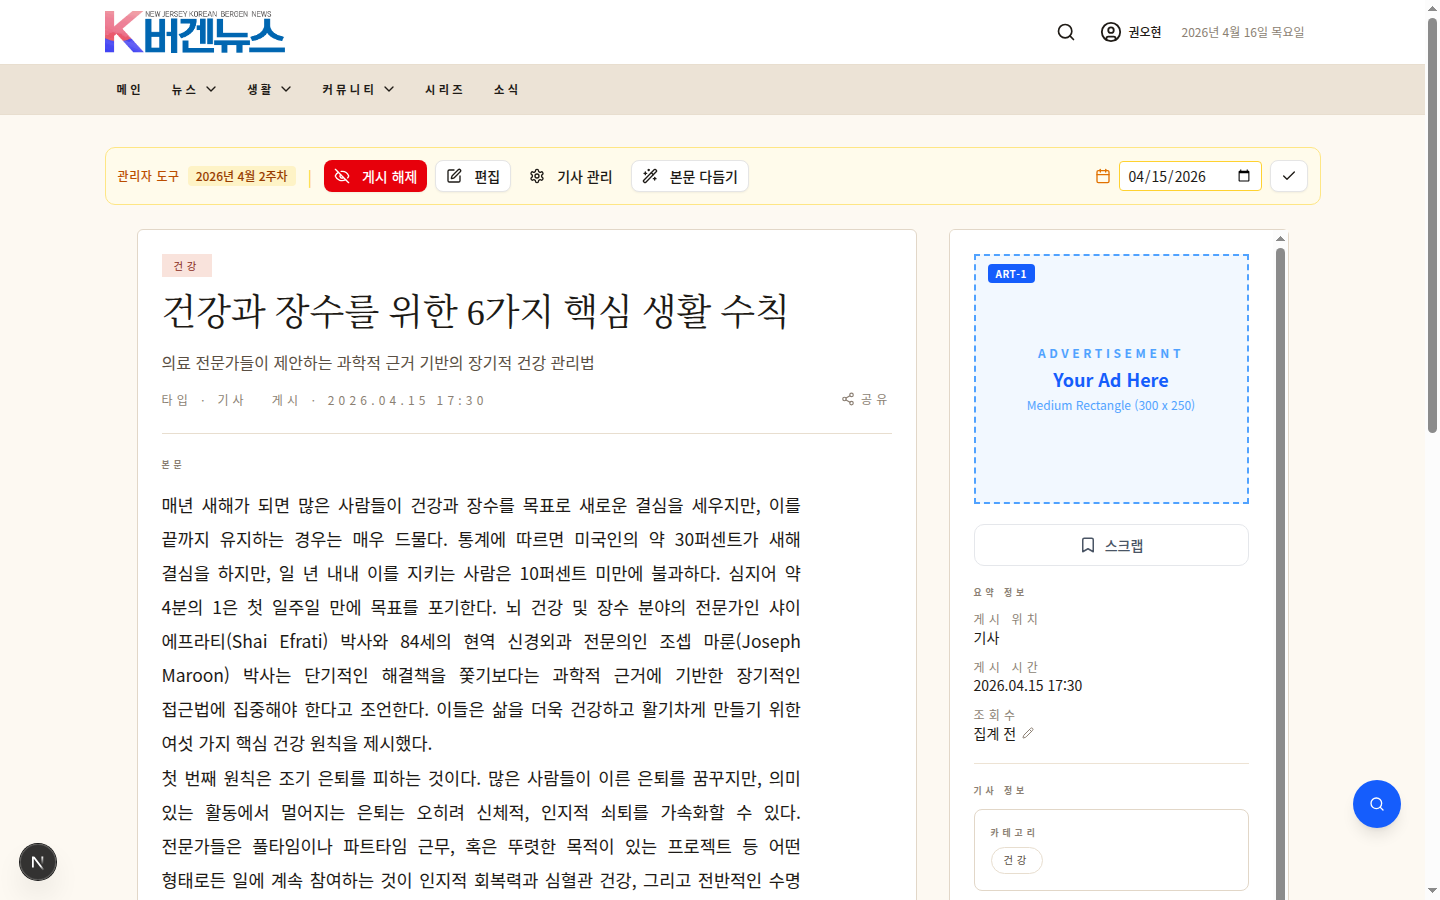Go to the 메인 menu item
Viewport: 1440px width, 900px height.
point(128,89)
